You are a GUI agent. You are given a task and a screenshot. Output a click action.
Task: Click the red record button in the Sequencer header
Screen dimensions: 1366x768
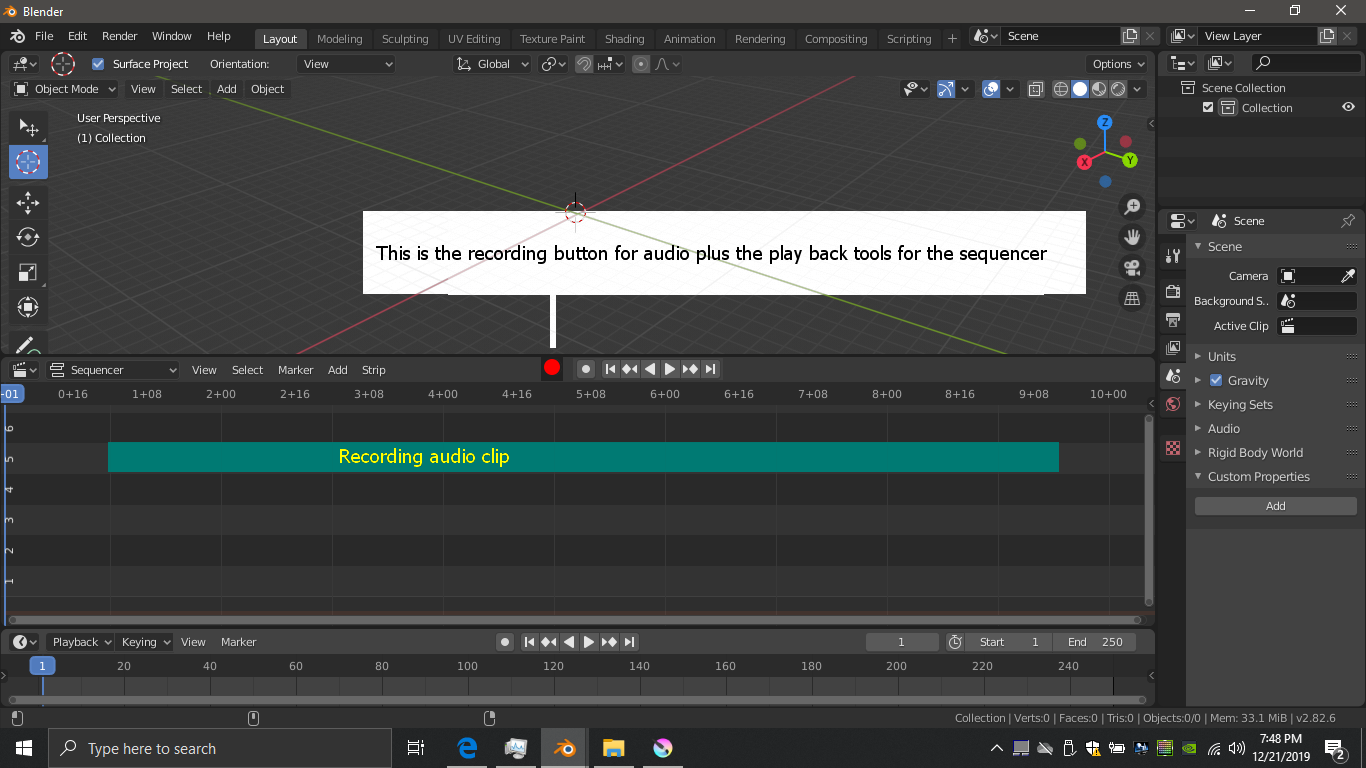click(552, 368)
